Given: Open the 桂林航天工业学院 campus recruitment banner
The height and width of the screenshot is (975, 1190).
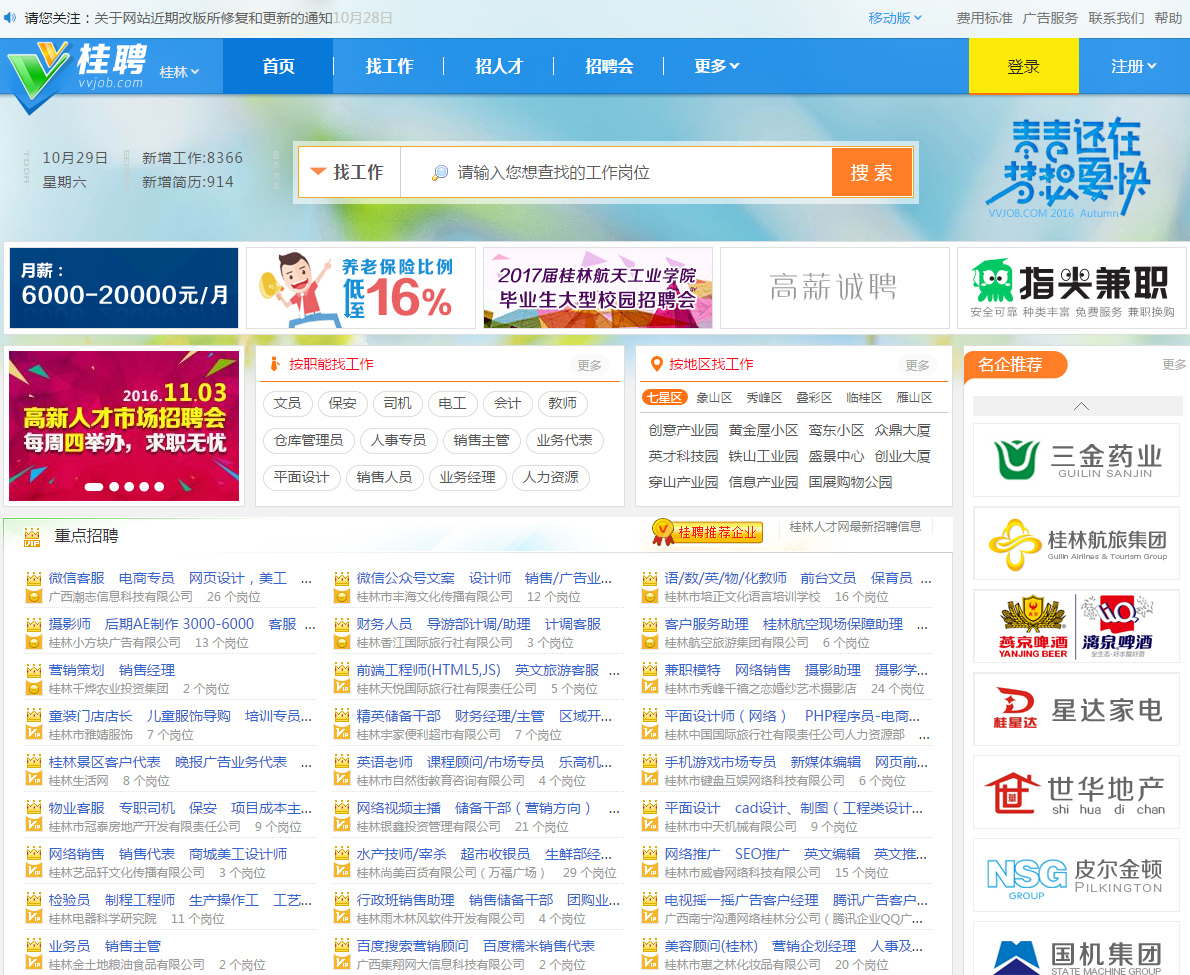Looking at the screenshot, I should pyautogui.click(x=598, y=288).
